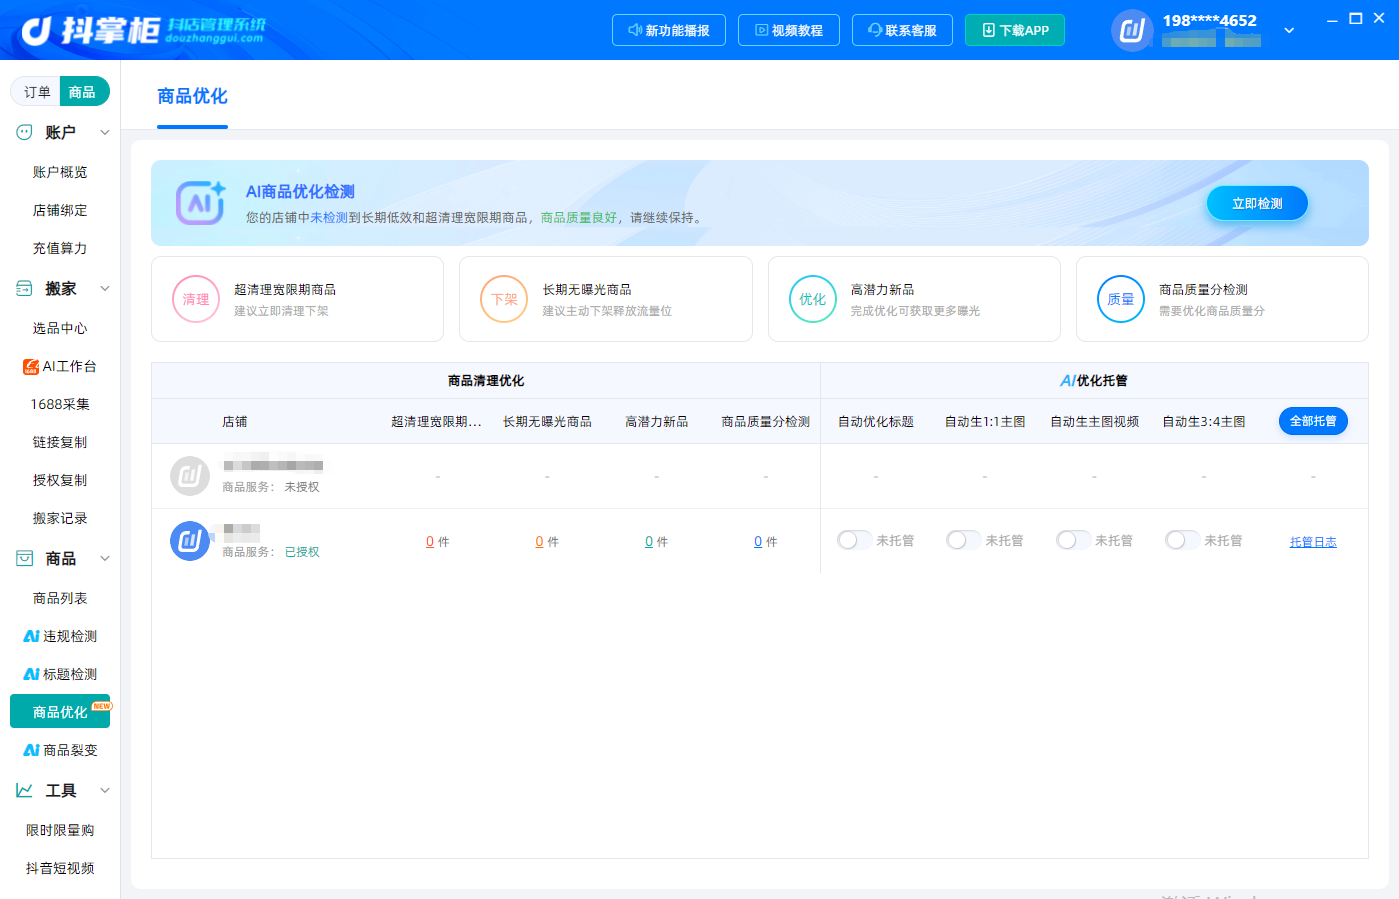Click the 清理 circle icon
Image resolution: width=1399 pixels, height=899 pixels.
click(x=196, y=299)
